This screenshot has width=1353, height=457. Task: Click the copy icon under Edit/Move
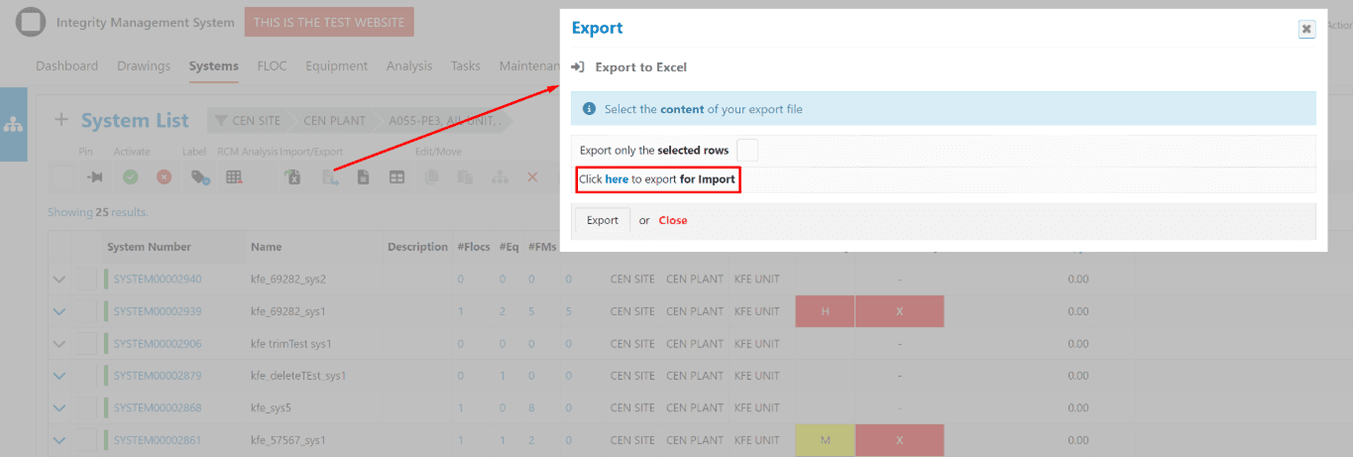(432, 177)
